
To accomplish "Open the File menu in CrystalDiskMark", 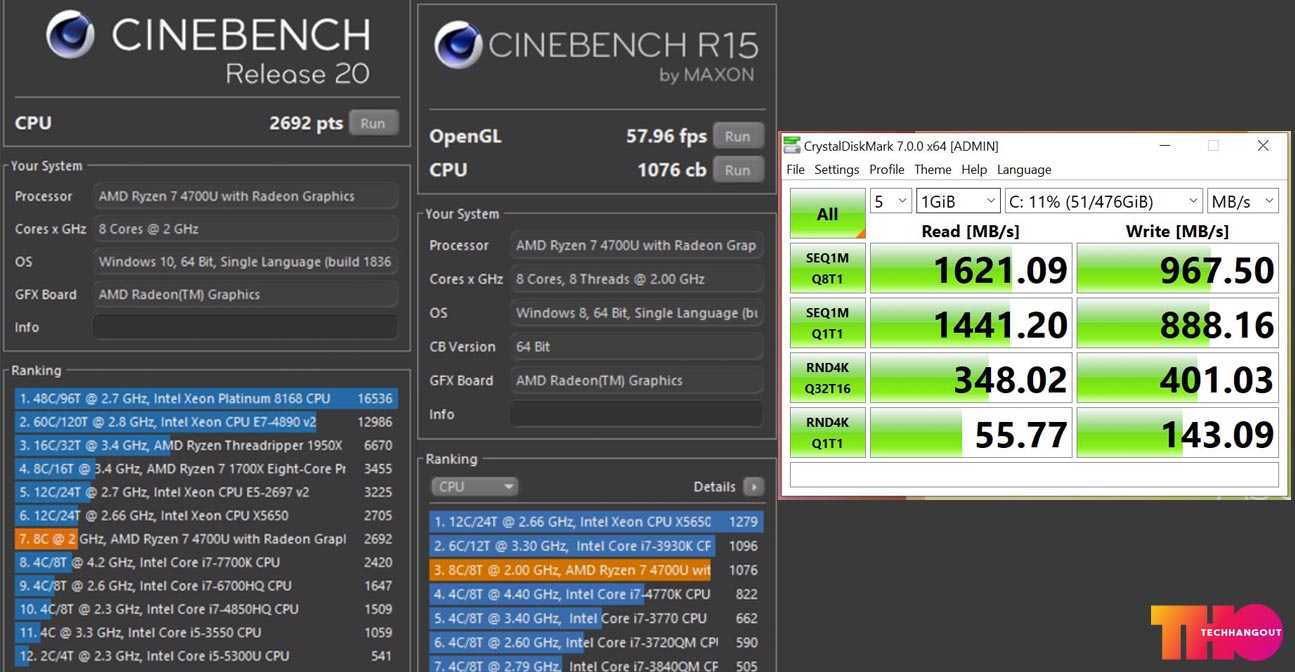I will pyautogui.click(x=795, y=169).
